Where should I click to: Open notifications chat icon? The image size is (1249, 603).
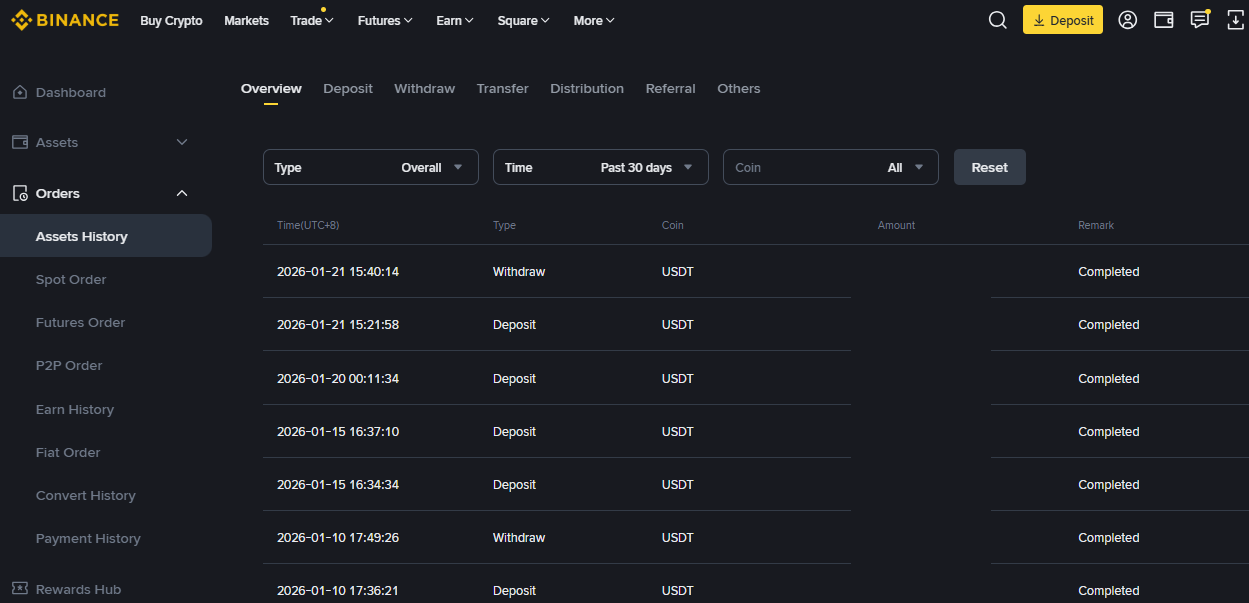tap(1199, 19)
